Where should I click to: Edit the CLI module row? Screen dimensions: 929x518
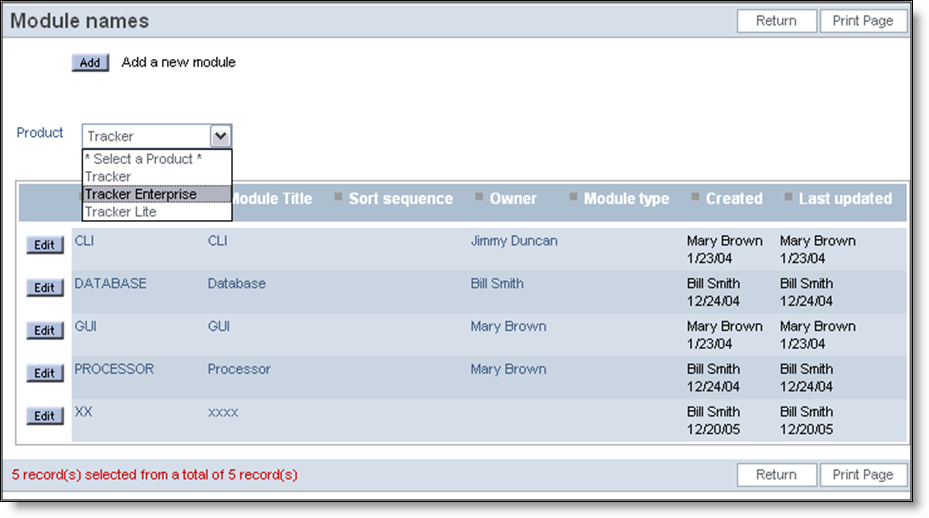44,245
